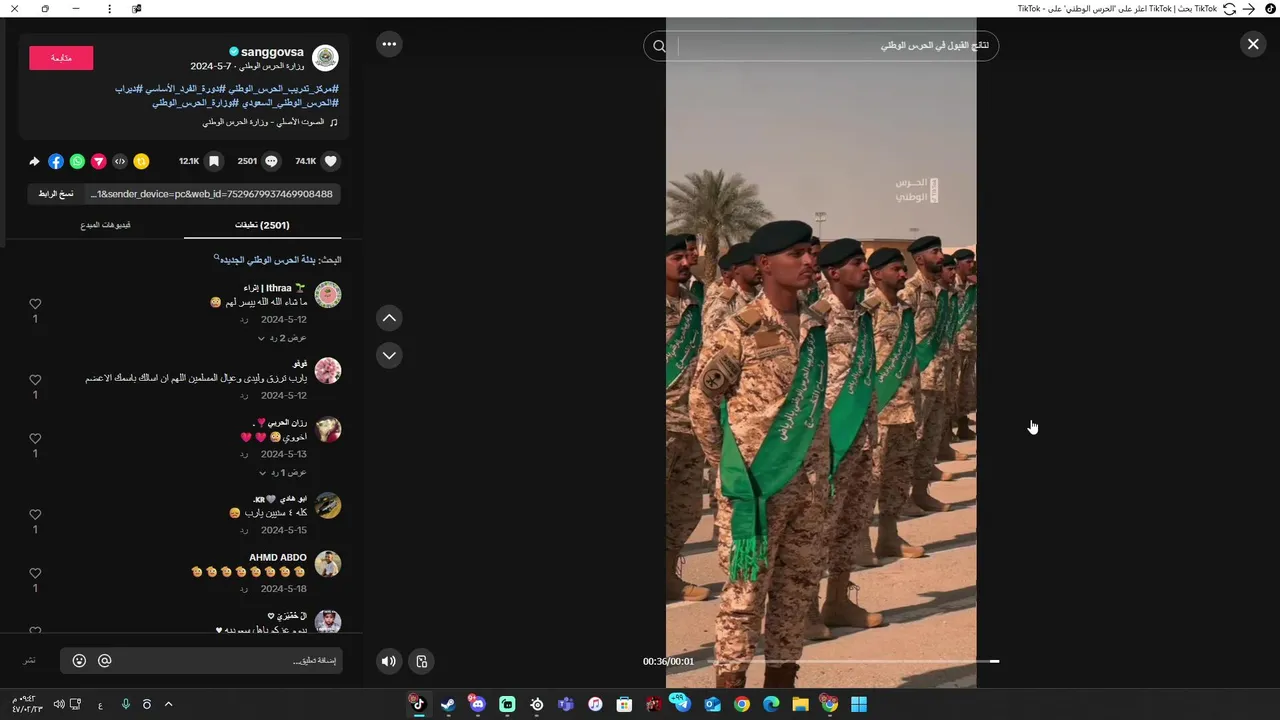Open the floating mini-player icon

(422, 661)
